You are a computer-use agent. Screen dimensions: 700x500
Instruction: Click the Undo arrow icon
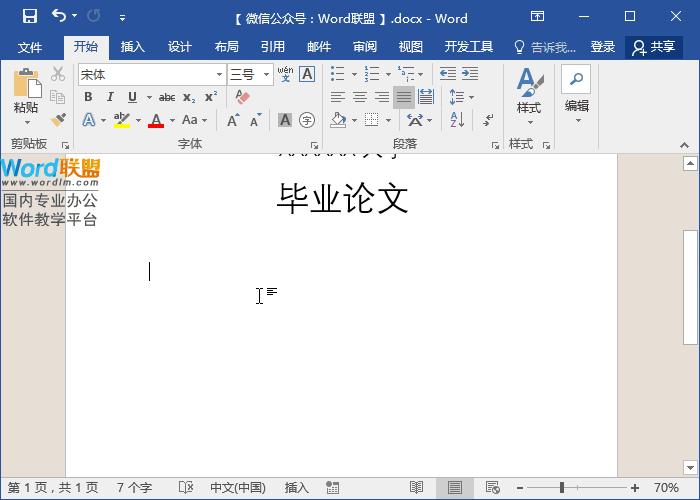click(x=58, y=16)
